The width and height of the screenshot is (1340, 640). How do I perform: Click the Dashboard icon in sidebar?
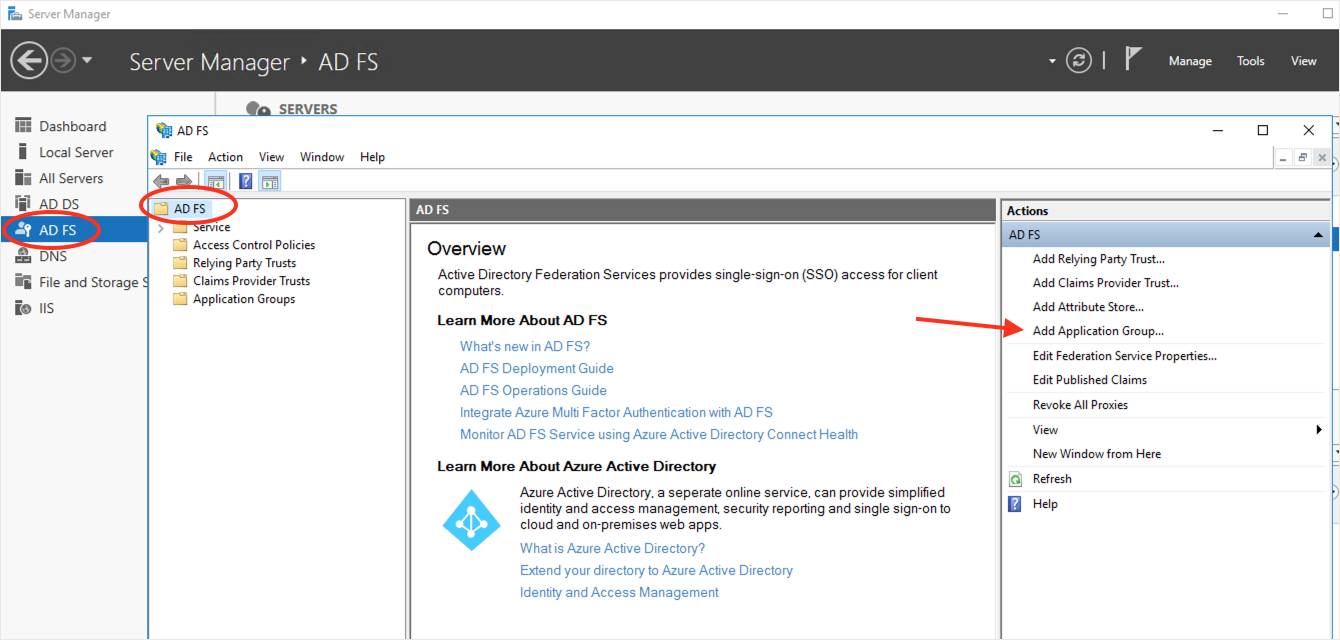[23, 126]
